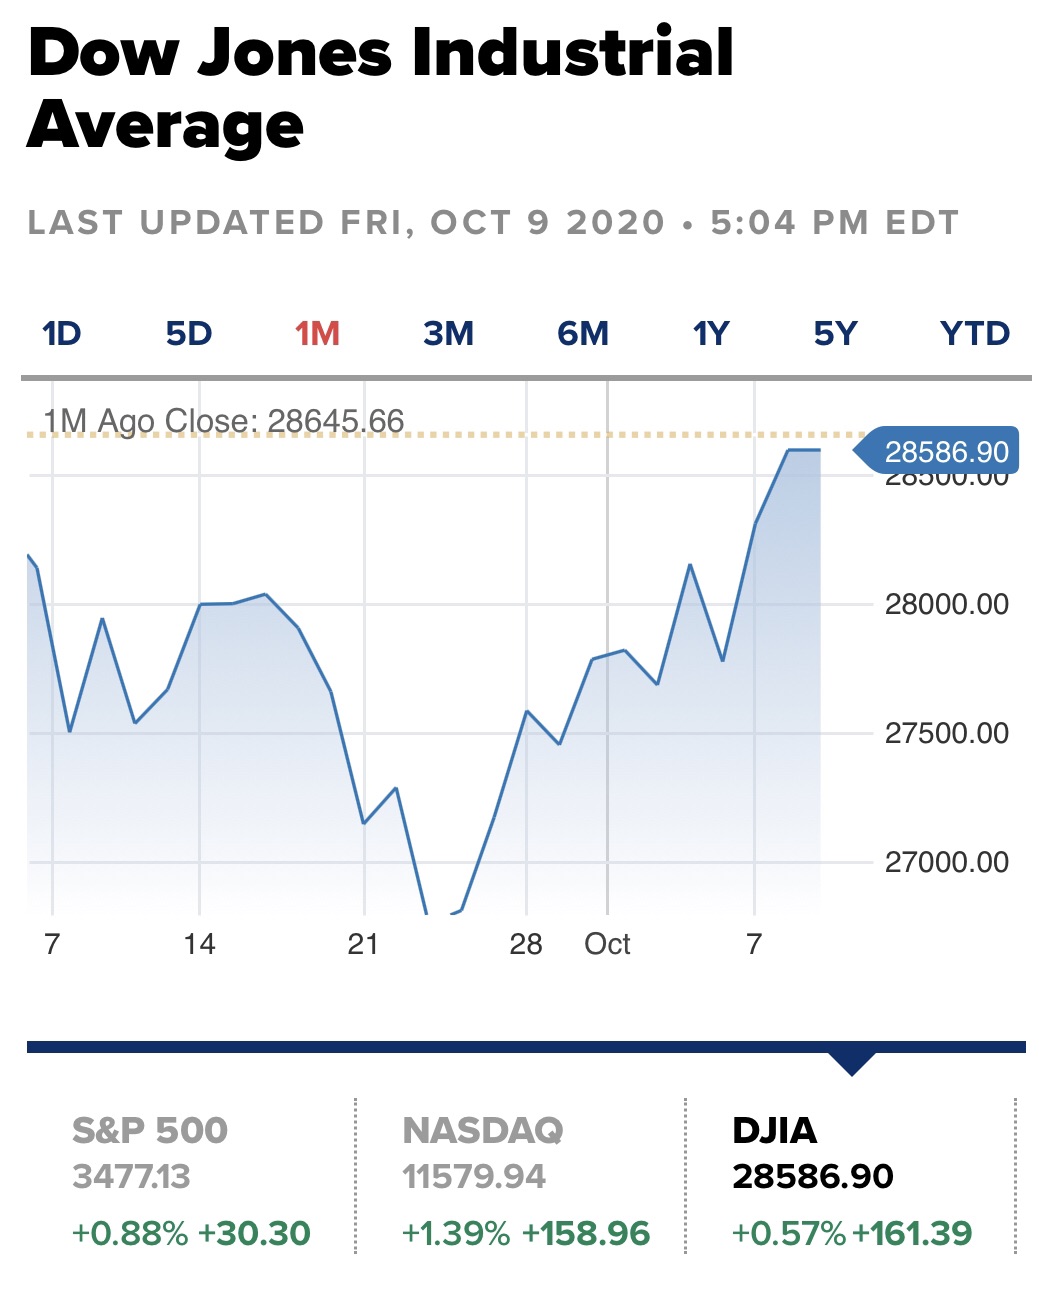The image size is (1039, 1300).
Task: Select the 1D time range tab
Action: (62, 333)
